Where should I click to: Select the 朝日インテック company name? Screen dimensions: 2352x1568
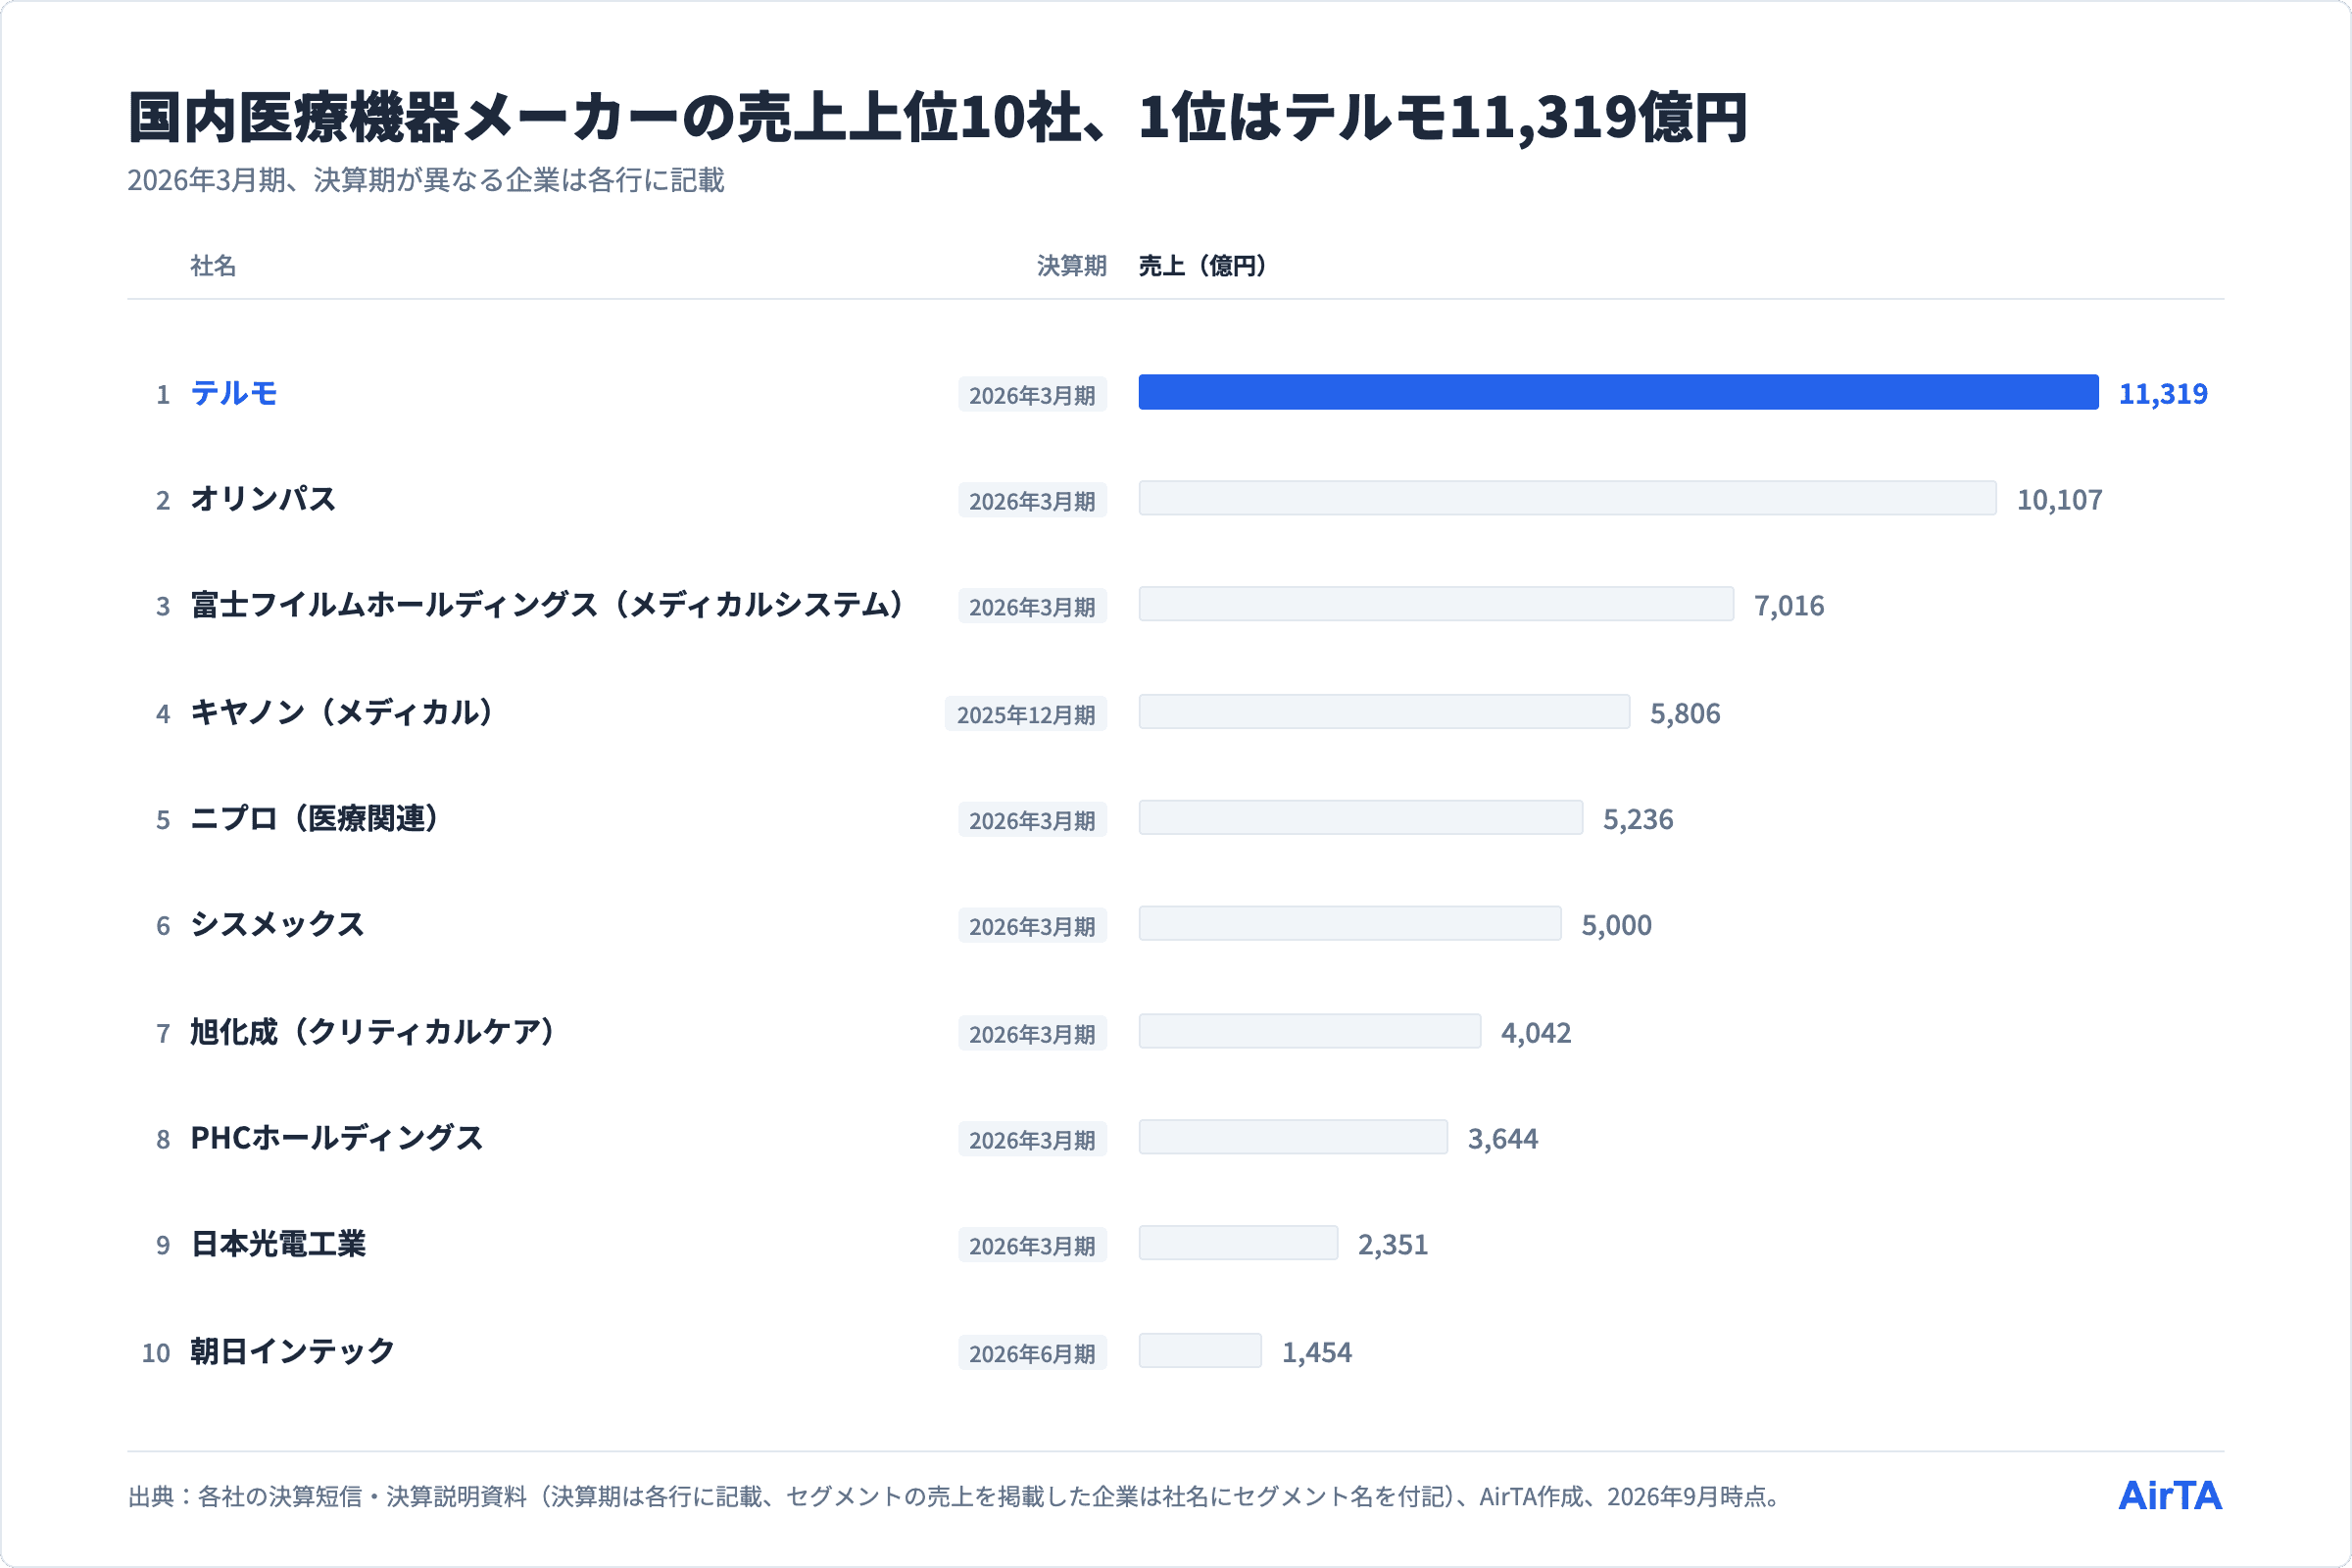tap(293, 1352)
